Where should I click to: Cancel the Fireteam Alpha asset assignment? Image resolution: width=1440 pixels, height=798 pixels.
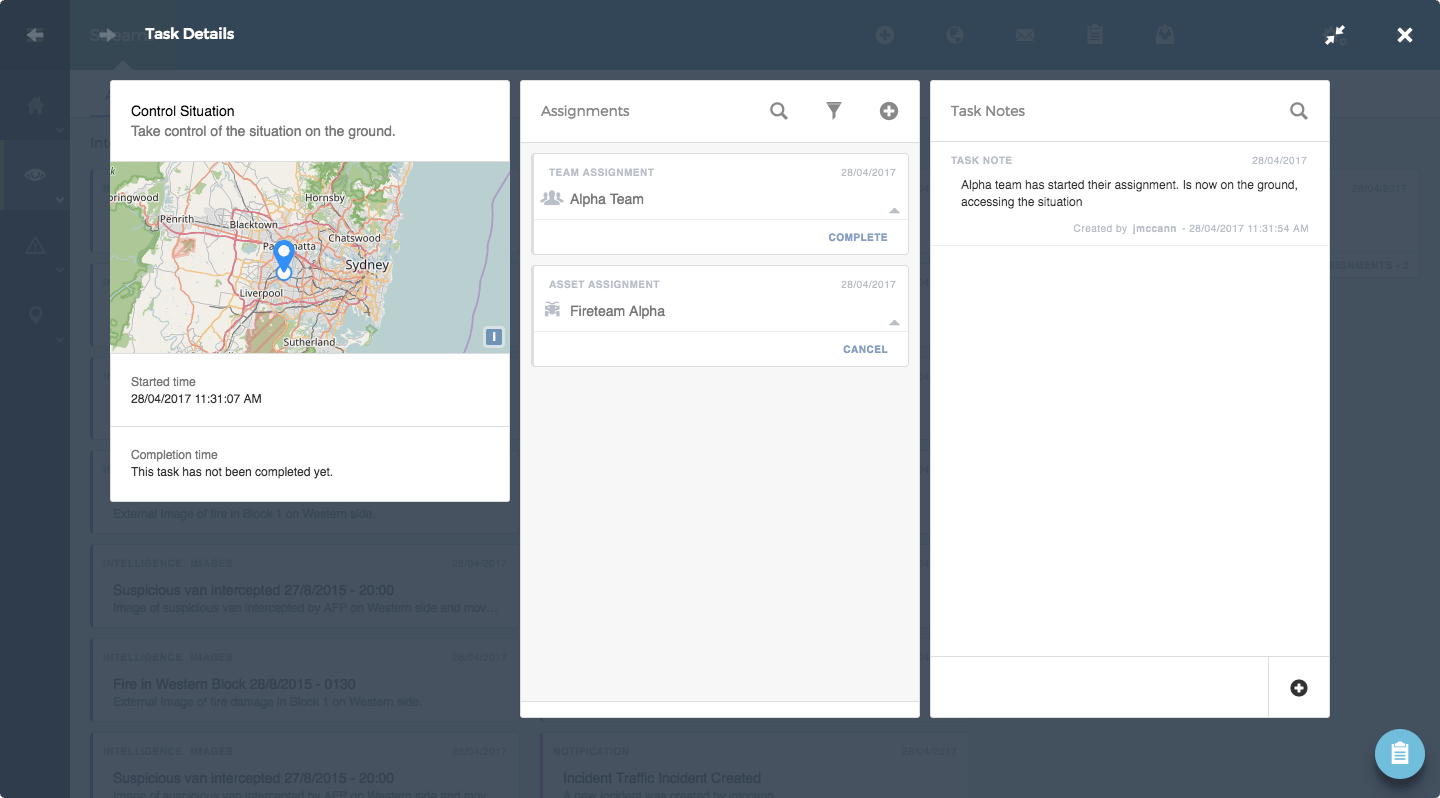pyautogui.click(x=865, y=349)
